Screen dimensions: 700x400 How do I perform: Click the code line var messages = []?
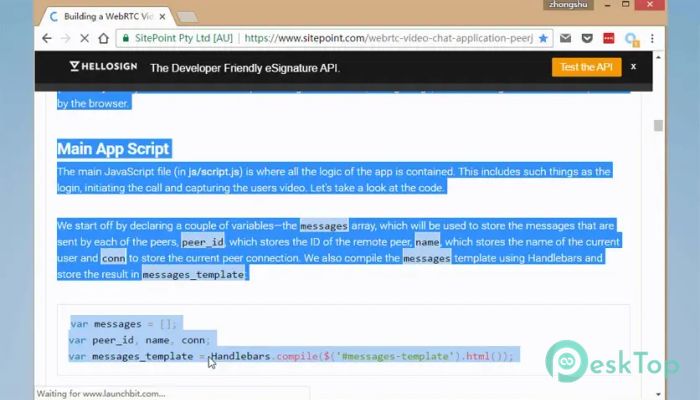click(x=124, y=324)
